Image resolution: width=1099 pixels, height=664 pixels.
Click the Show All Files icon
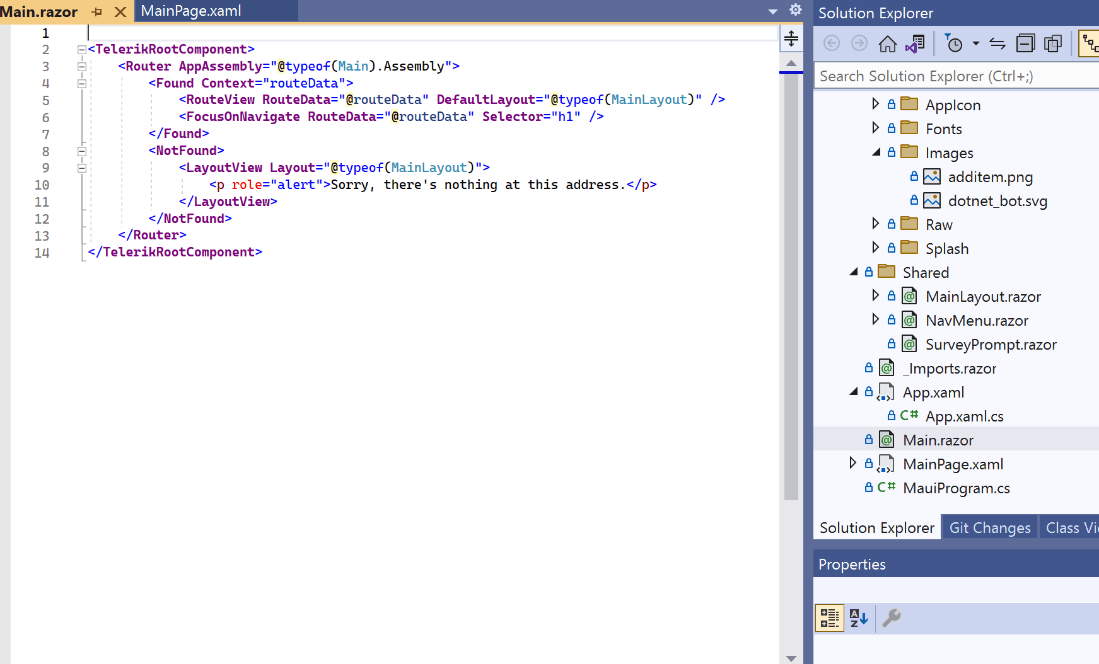(1053, 43)
